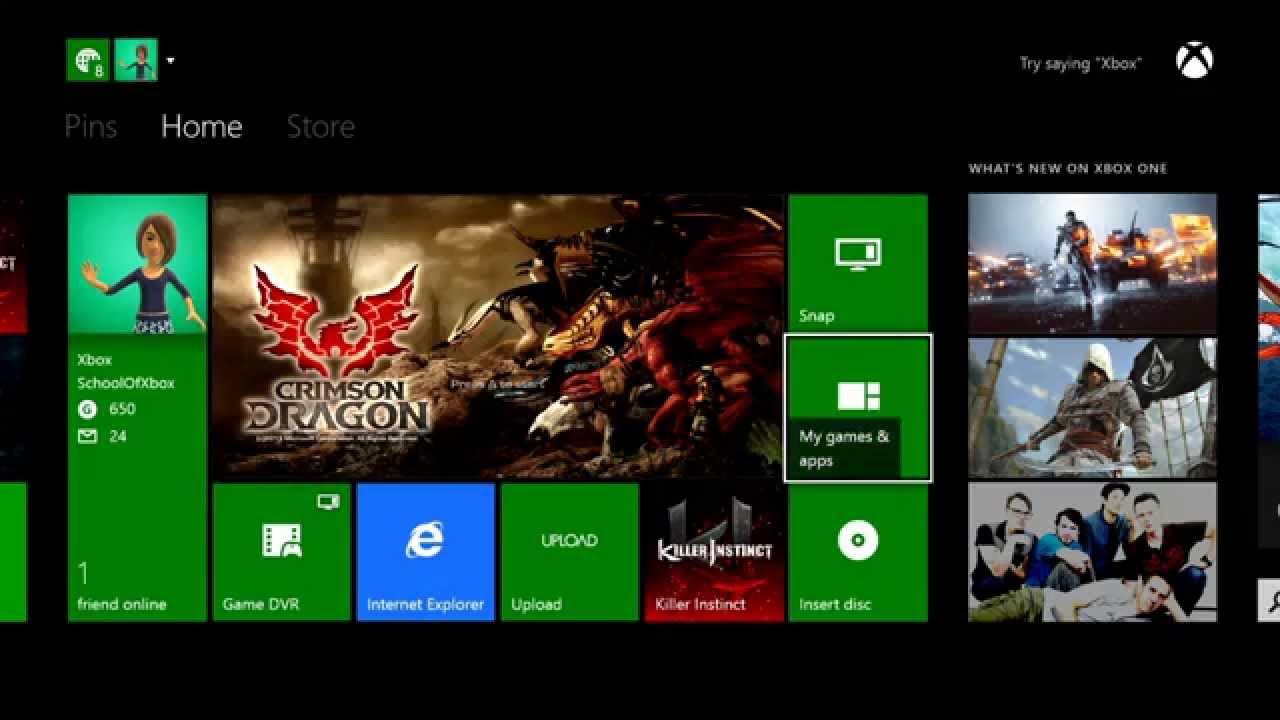Image resolution: width=1280 pixels, height=720 pixels.
Task: Open the Game DVR tile
Action: (281, 552)
